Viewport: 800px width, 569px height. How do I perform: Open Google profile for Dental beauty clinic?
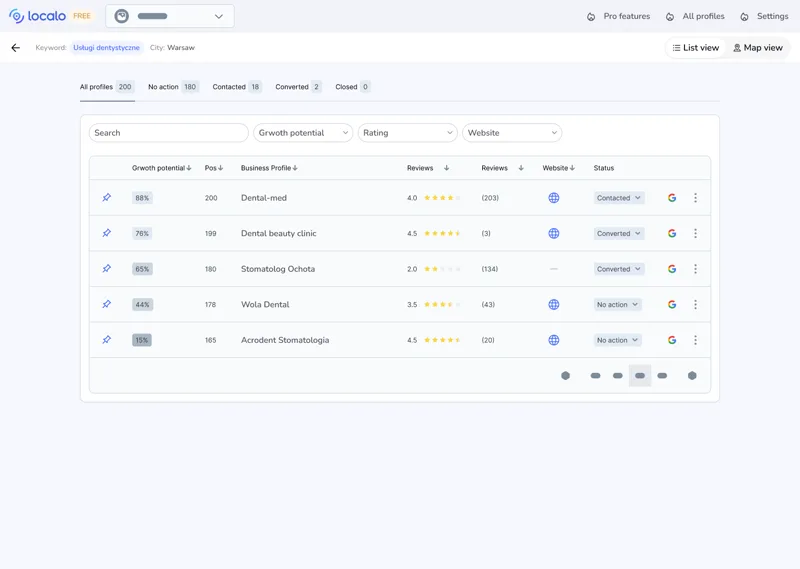tap(672, 233)
